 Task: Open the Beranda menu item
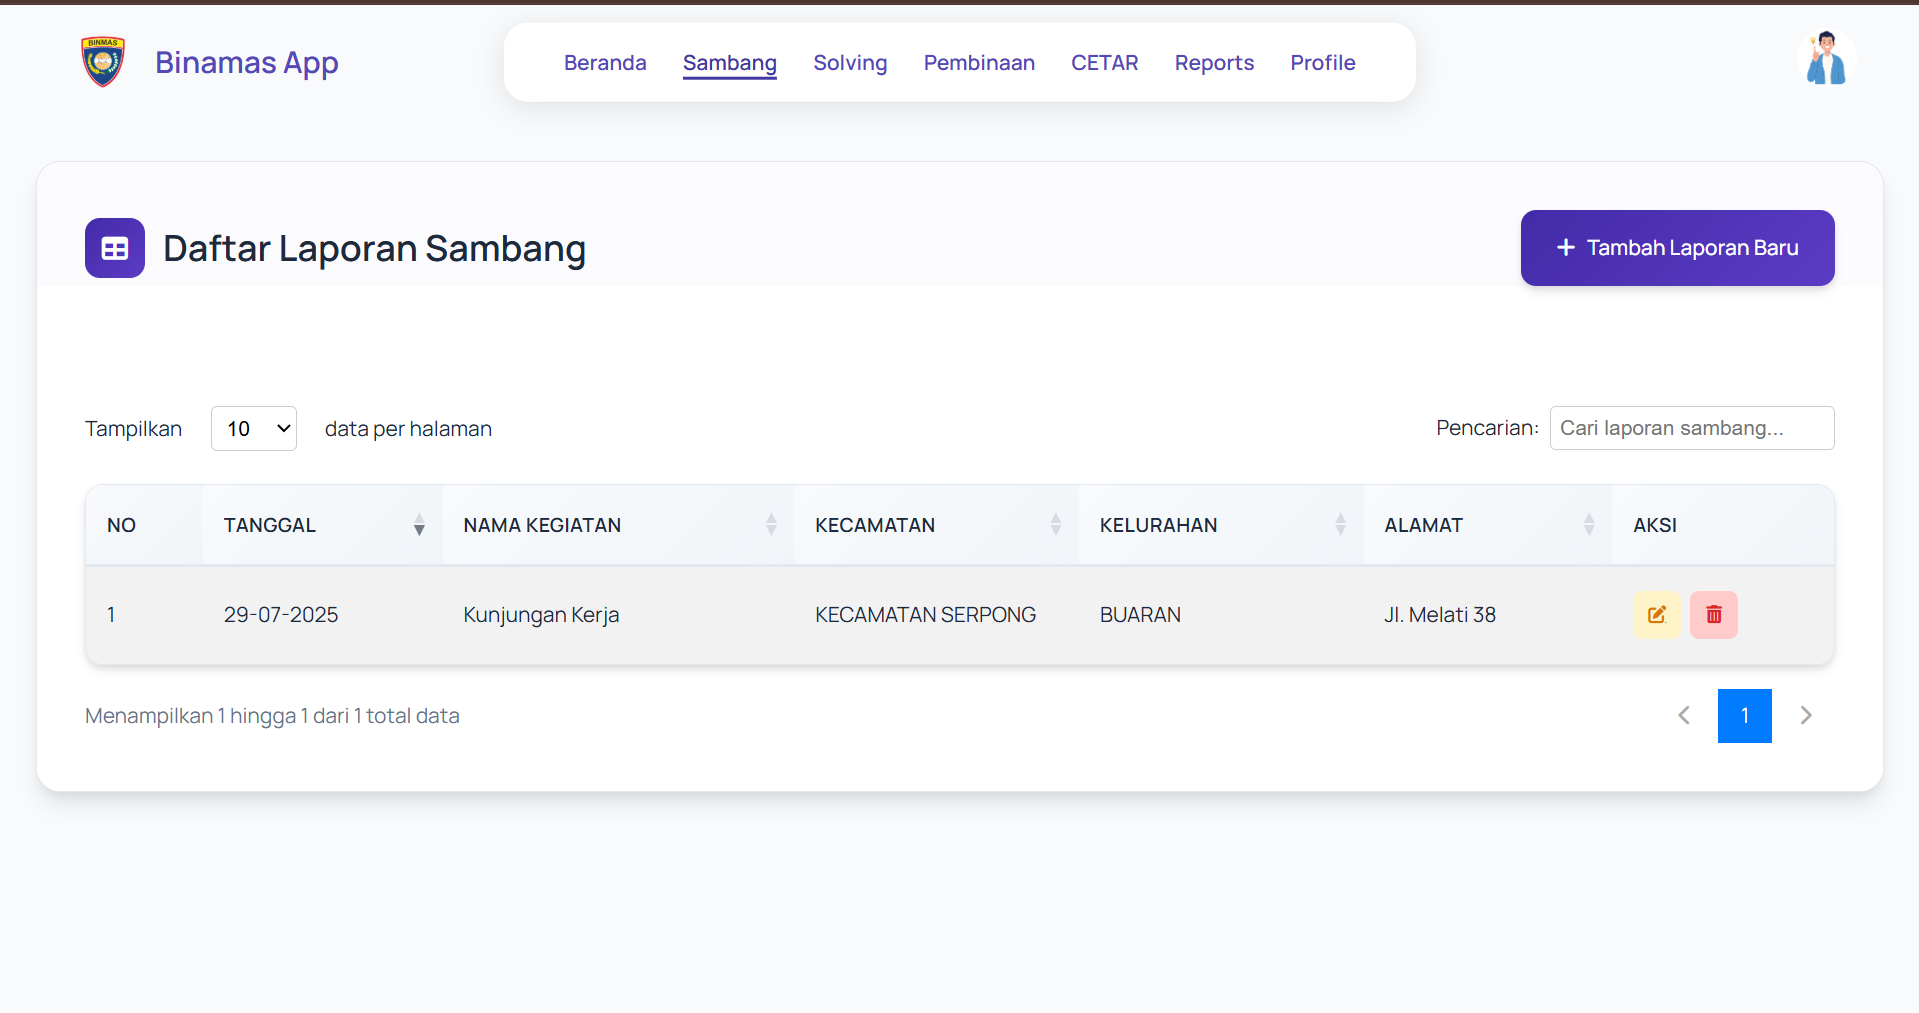click(605, 63)
